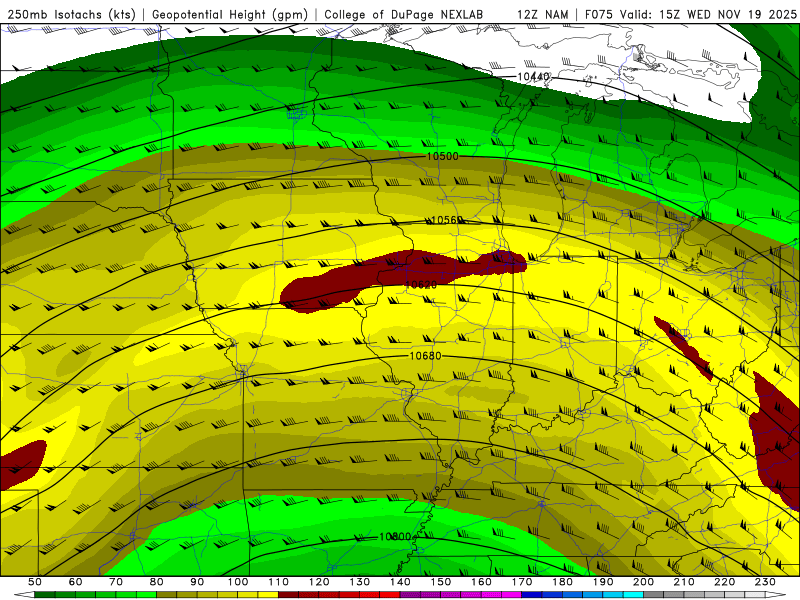Viewport: 800px width, 600px height.
Task: Click the 200 value on the color scale
Action: click(644, 582)
